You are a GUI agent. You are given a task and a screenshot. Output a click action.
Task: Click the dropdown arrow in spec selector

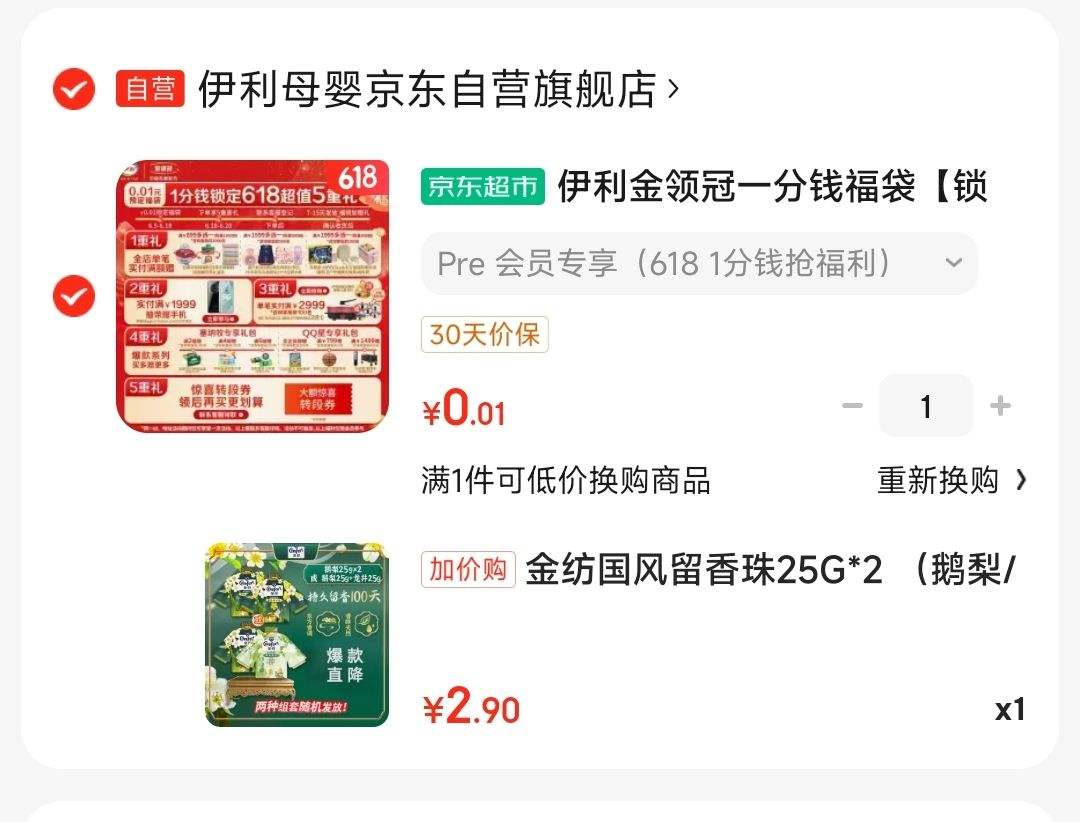tap(954, 263)
